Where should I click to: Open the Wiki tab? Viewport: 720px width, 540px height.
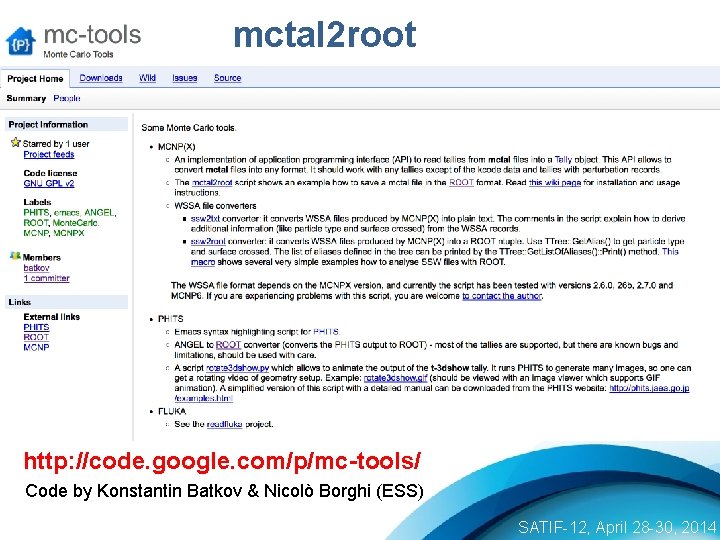point(147,78)
